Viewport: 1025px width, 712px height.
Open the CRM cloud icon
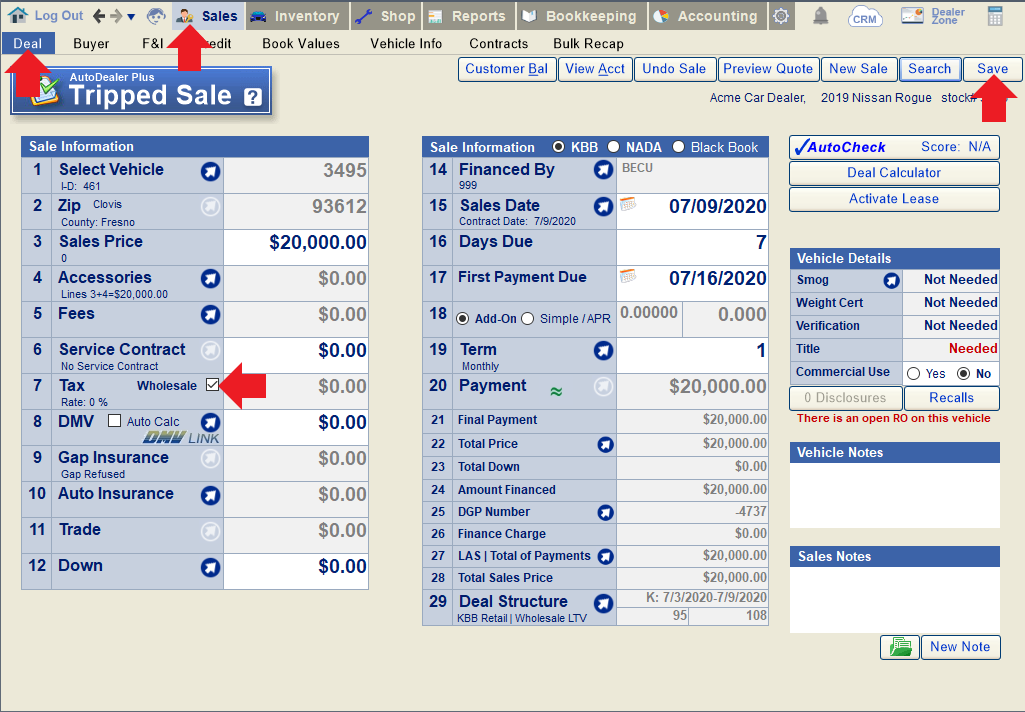click(864, 16)
